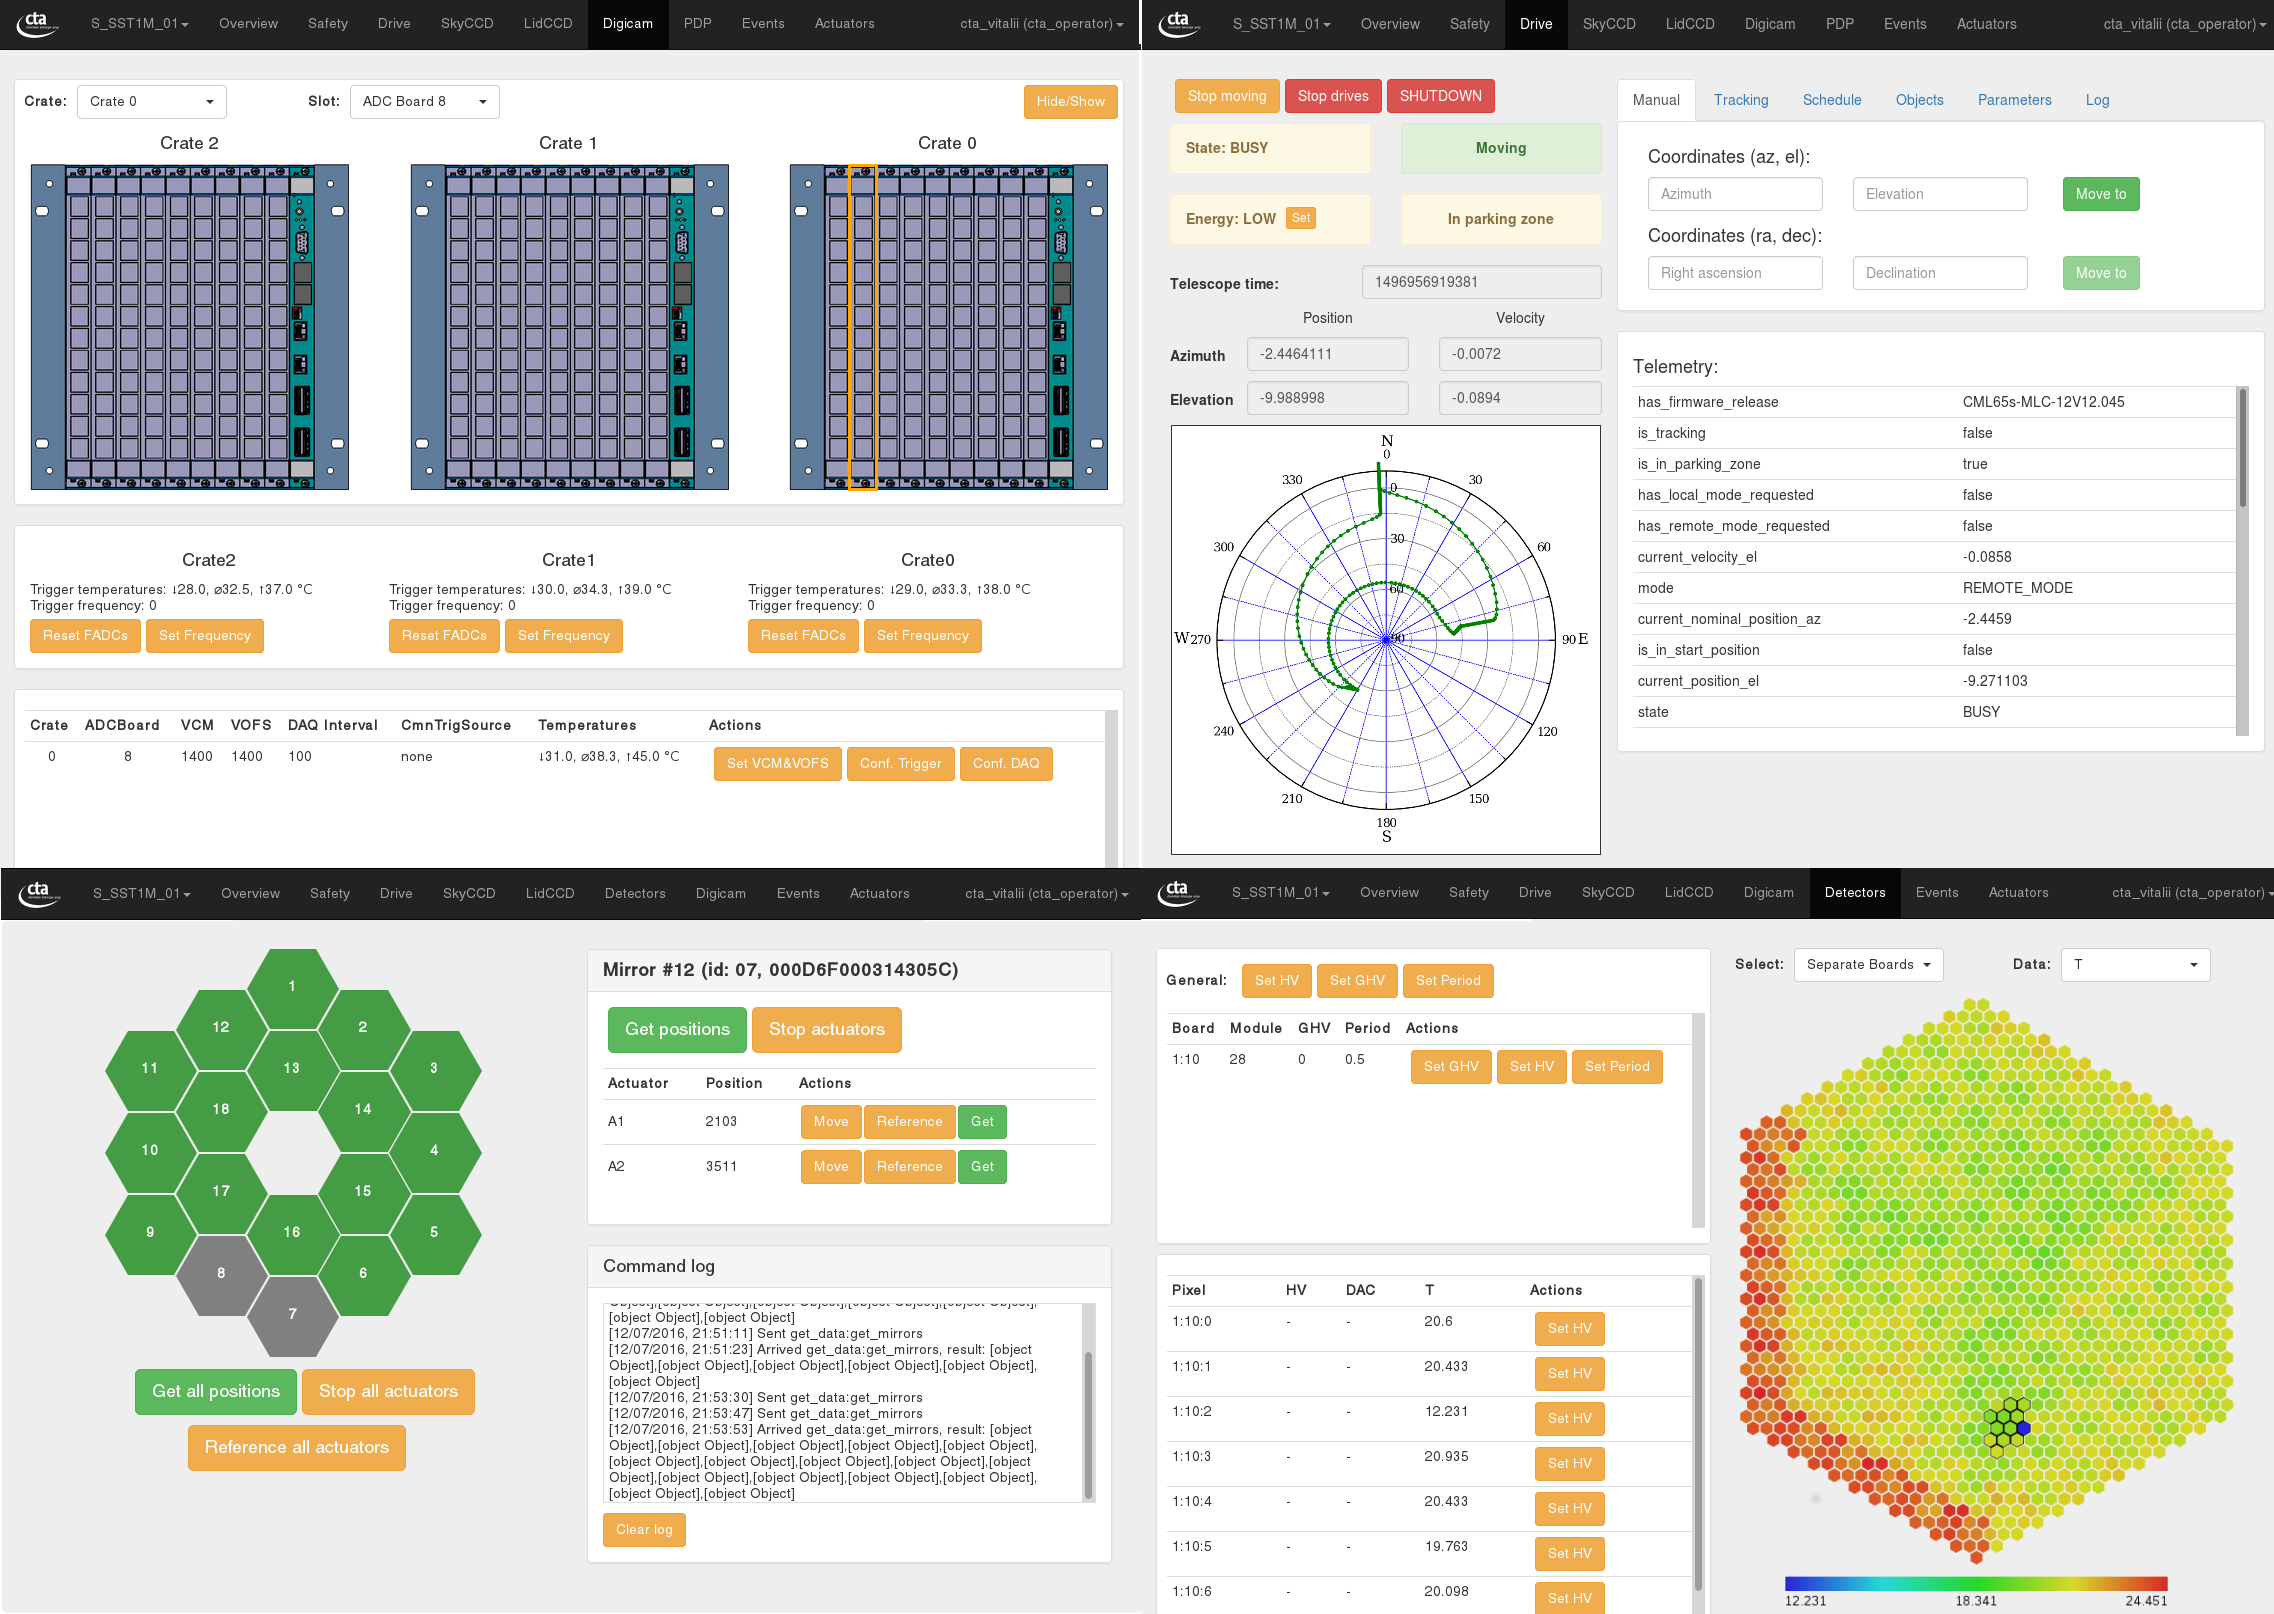Select mirror hexagon number 13
Viewport: 2274px width, 1614px height.
click(291, 1068)
